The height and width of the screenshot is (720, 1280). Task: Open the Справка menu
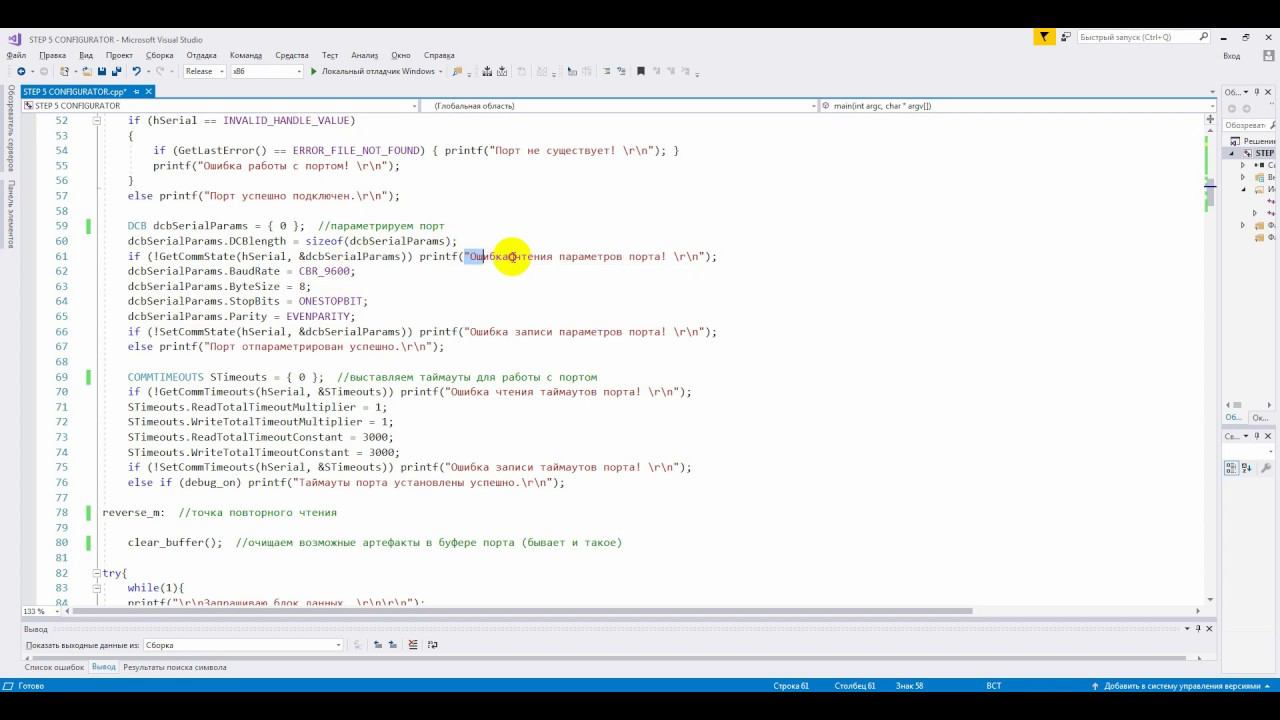point(439,56)
